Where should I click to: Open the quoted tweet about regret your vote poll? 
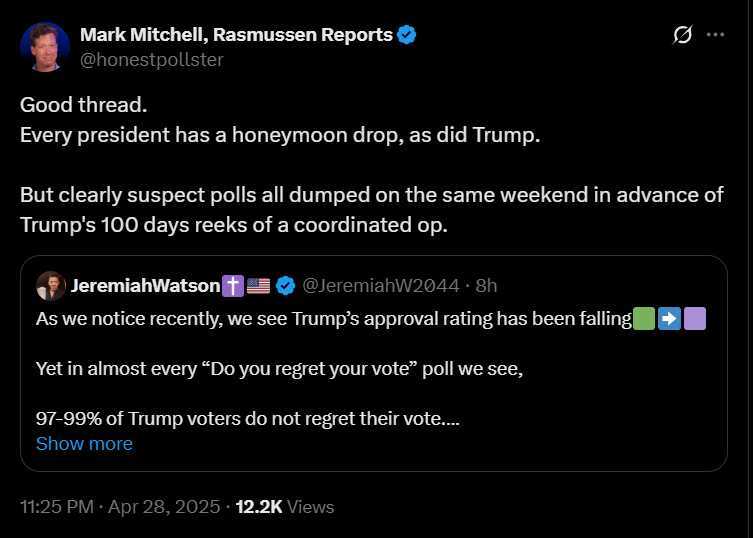click(374, 363)
